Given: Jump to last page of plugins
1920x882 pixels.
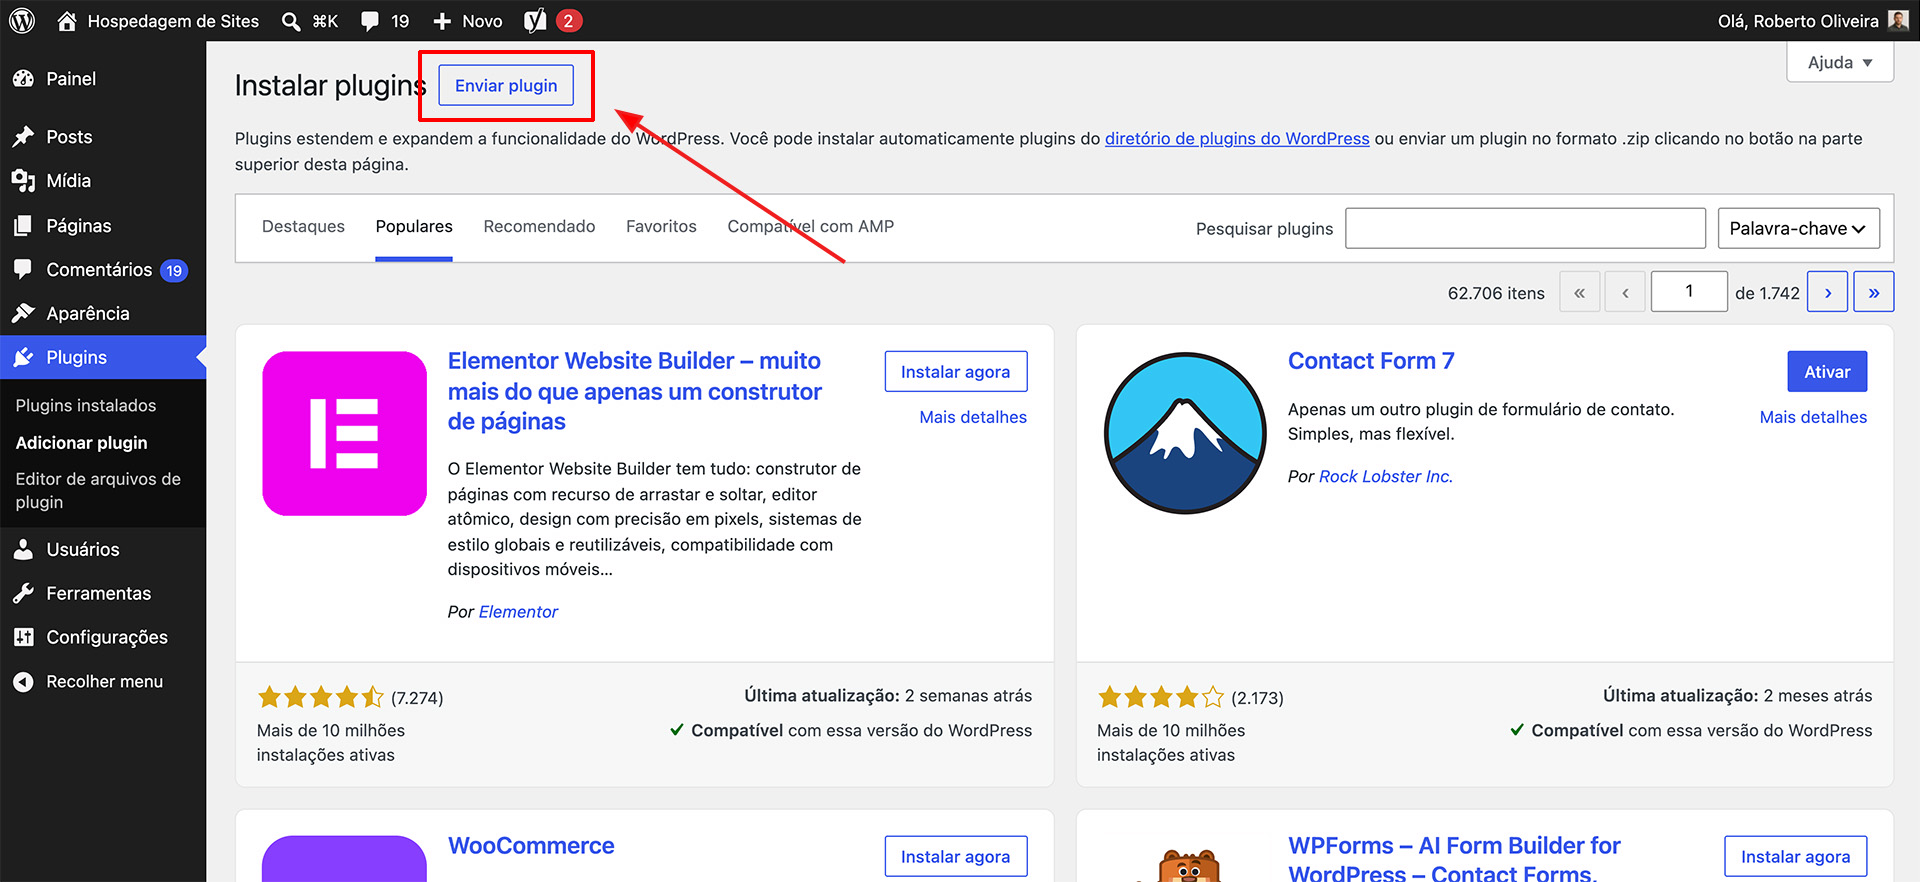Looking at the screenshot, I should [1873, 292].
